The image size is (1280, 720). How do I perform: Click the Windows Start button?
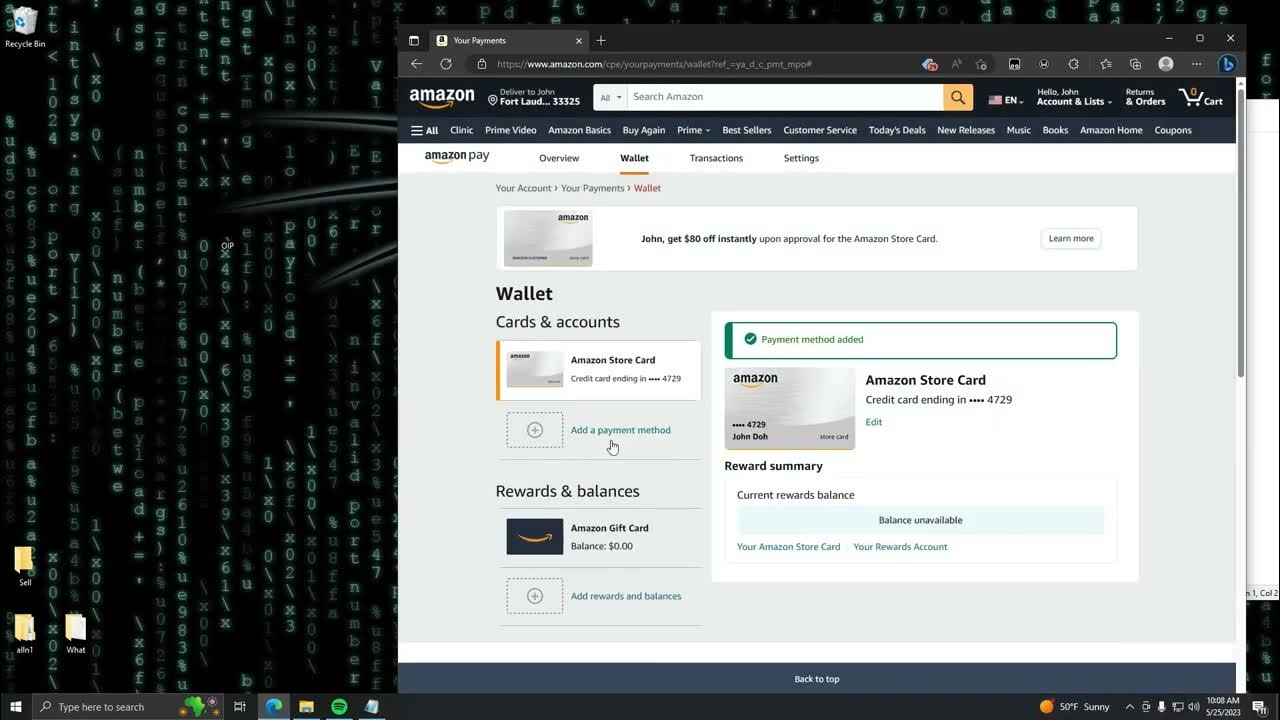point(16,706)
